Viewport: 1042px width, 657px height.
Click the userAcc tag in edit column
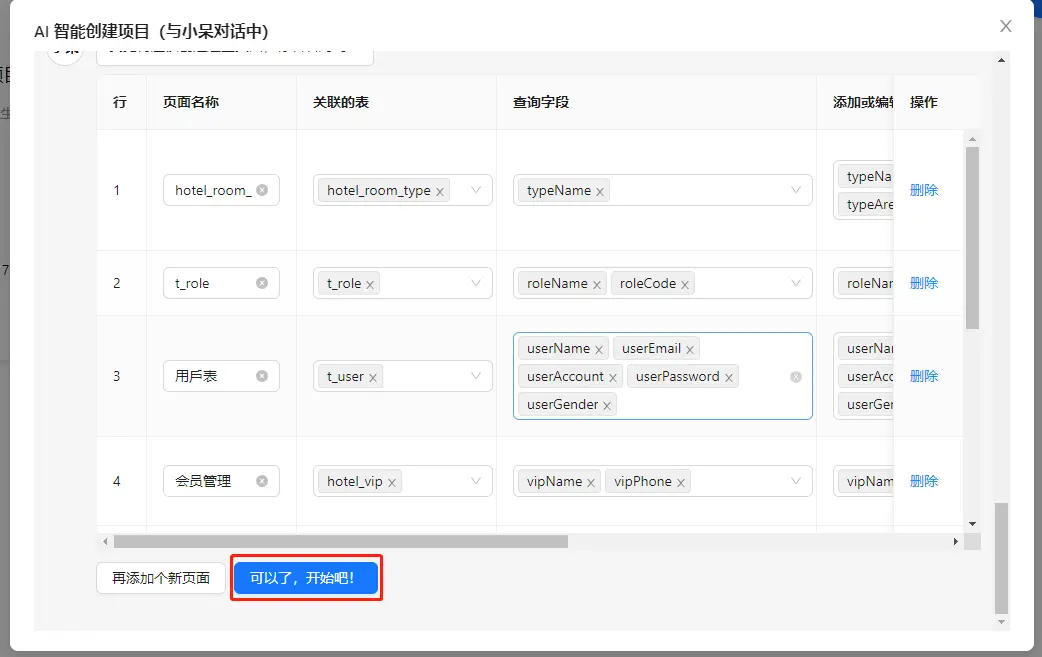pyautogui.click(x=867, y=377)
